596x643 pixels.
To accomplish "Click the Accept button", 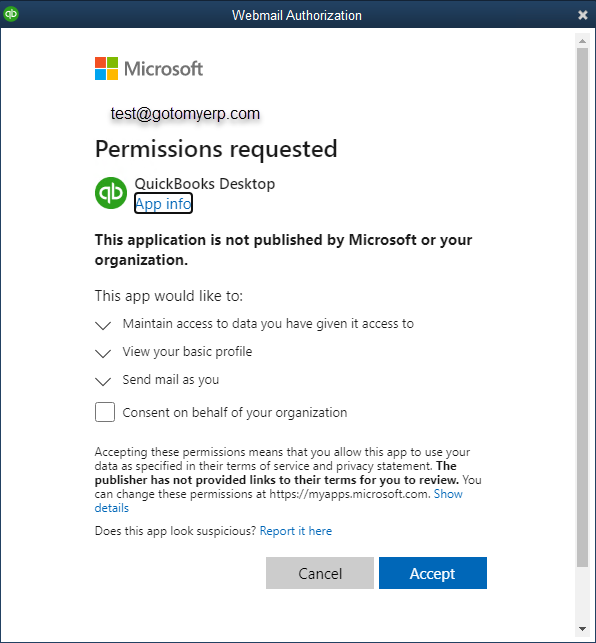I will coord(433,573).
